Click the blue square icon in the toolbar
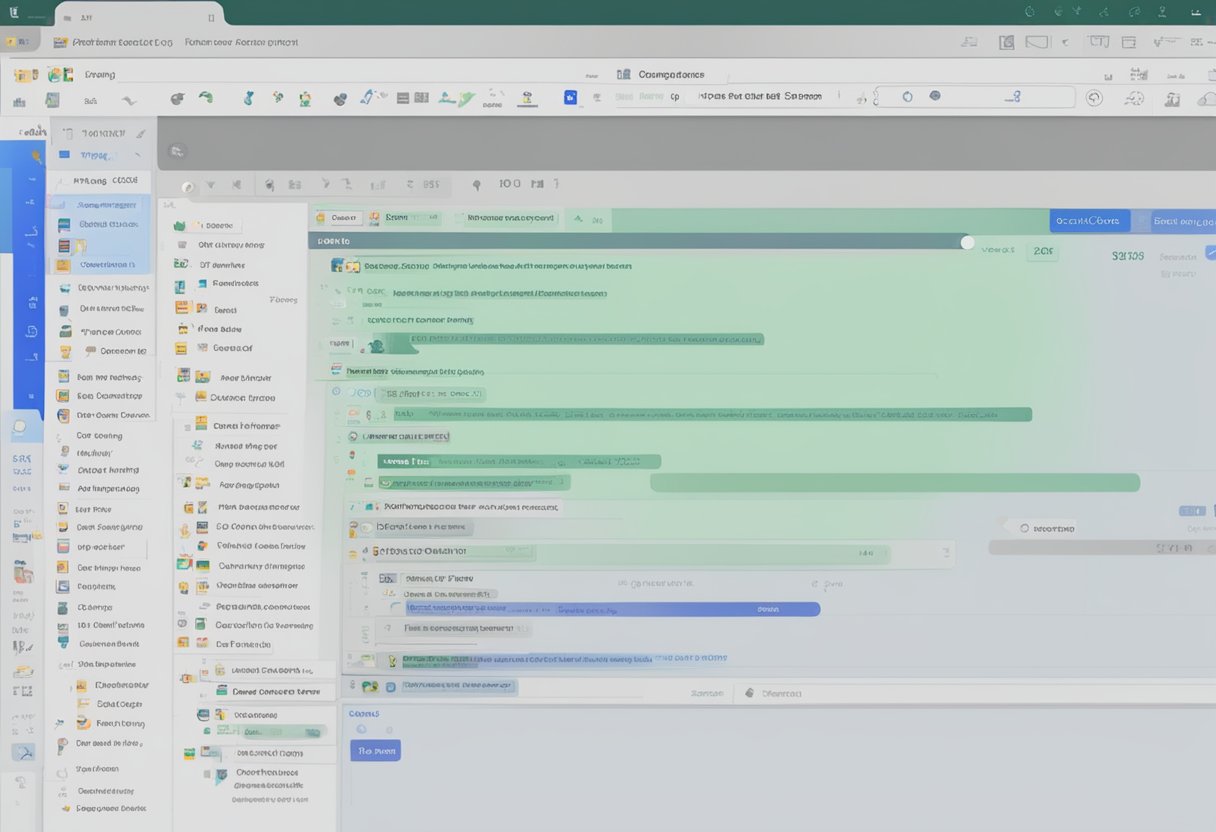The height and width of the screenshot is (832, 1216). coord(570,97)
